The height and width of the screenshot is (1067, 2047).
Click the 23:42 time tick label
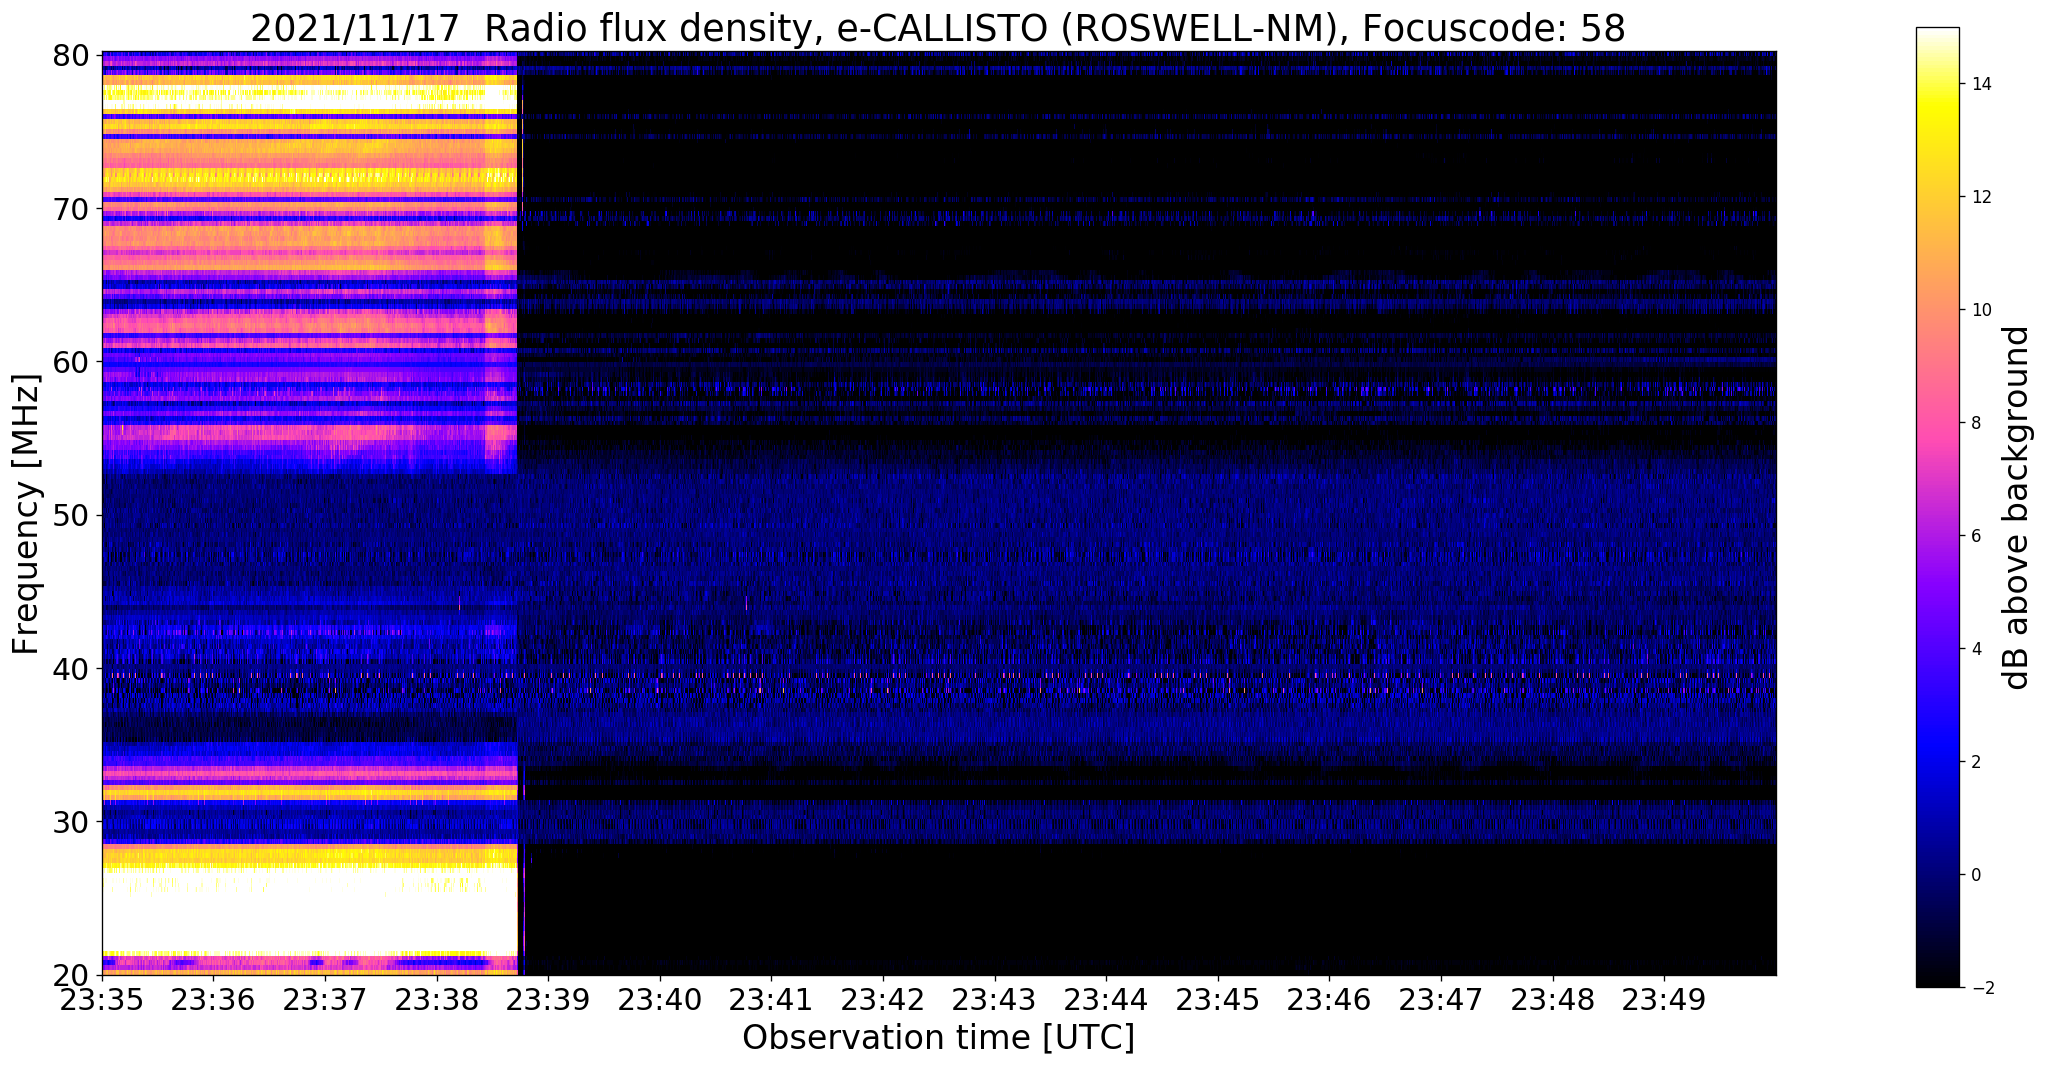pyautogui.click(x=883, y=999)
